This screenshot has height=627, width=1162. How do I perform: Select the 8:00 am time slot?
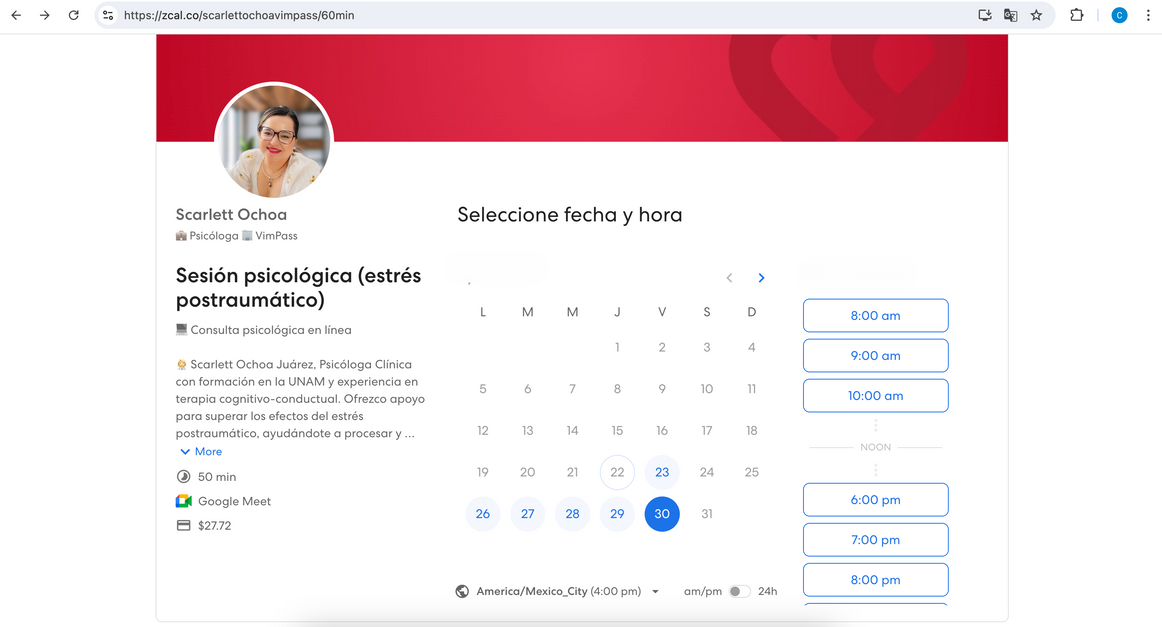875,316
